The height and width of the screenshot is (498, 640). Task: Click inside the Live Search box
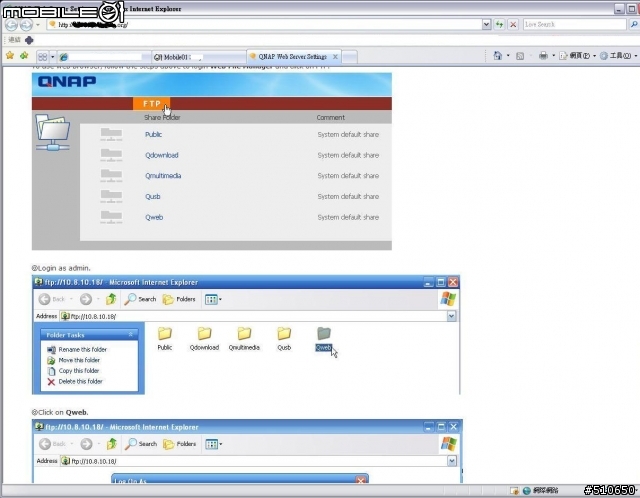coord(574,24)
